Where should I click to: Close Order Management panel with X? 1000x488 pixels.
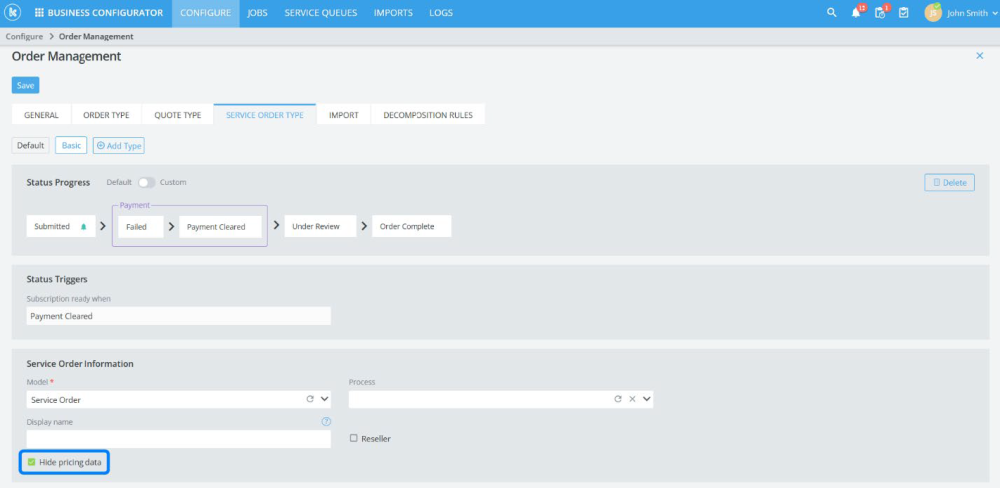pos(980,56)
